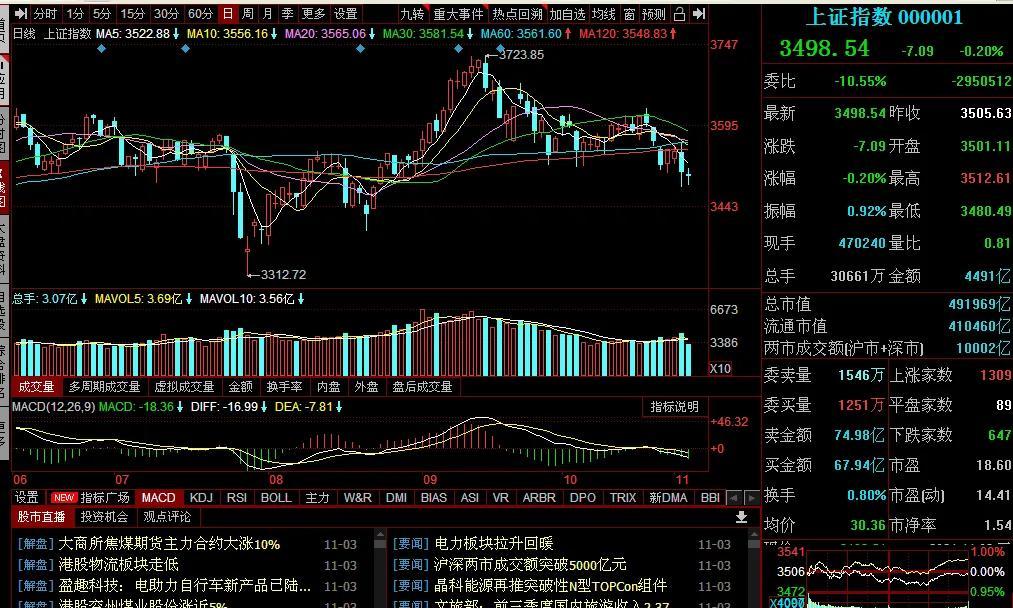The image size is (1013, 608).
Task: Open 设置 in the top chart toolbar
Action: [x=346, y=14]
